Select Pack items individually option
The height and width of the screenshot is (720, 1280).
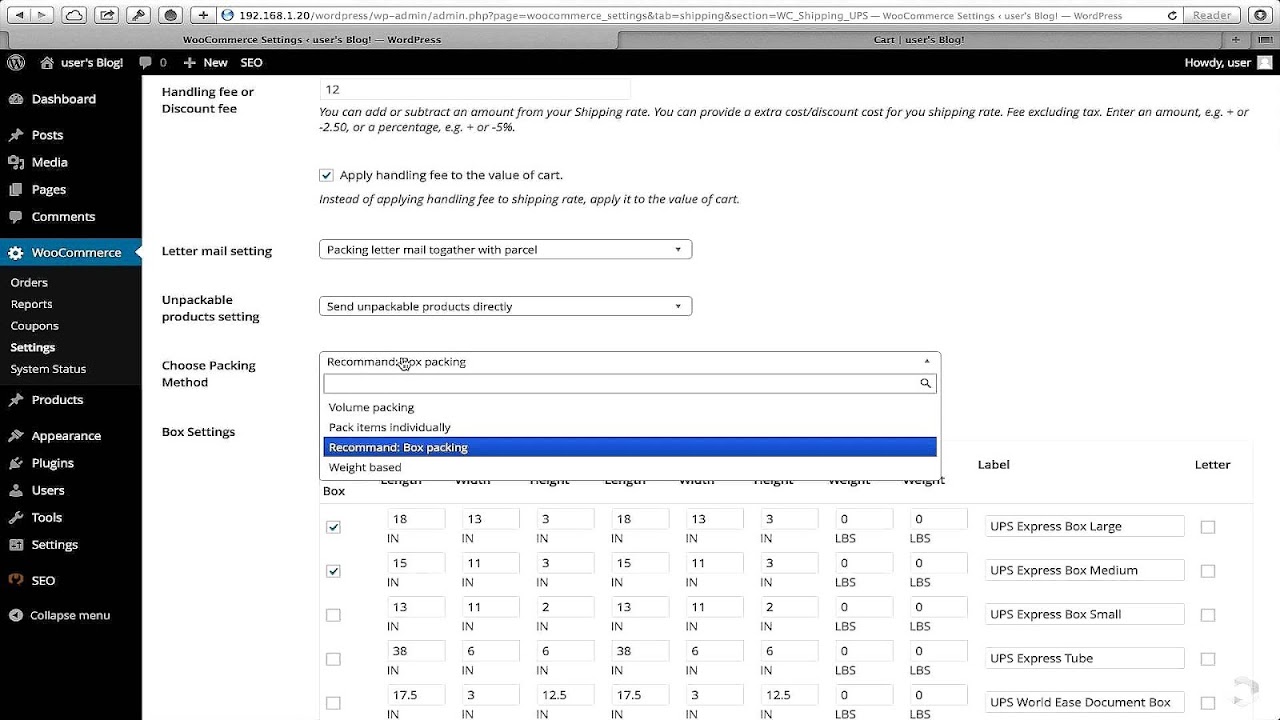pyautogui.click(x=630, y=427)
